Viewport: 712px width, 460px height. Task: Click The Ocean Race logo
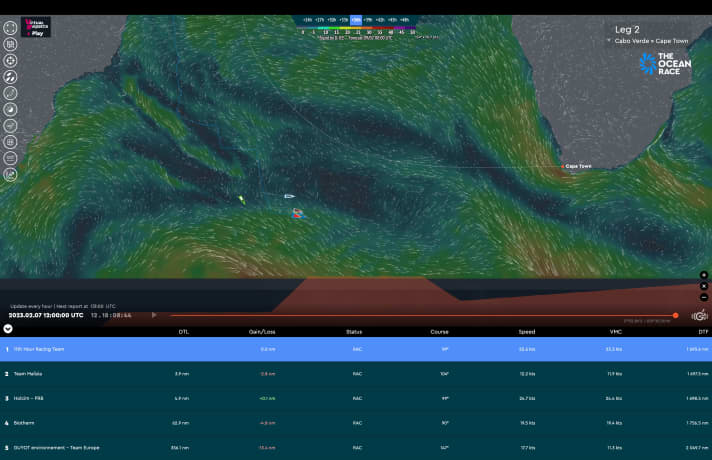(665, 64)
